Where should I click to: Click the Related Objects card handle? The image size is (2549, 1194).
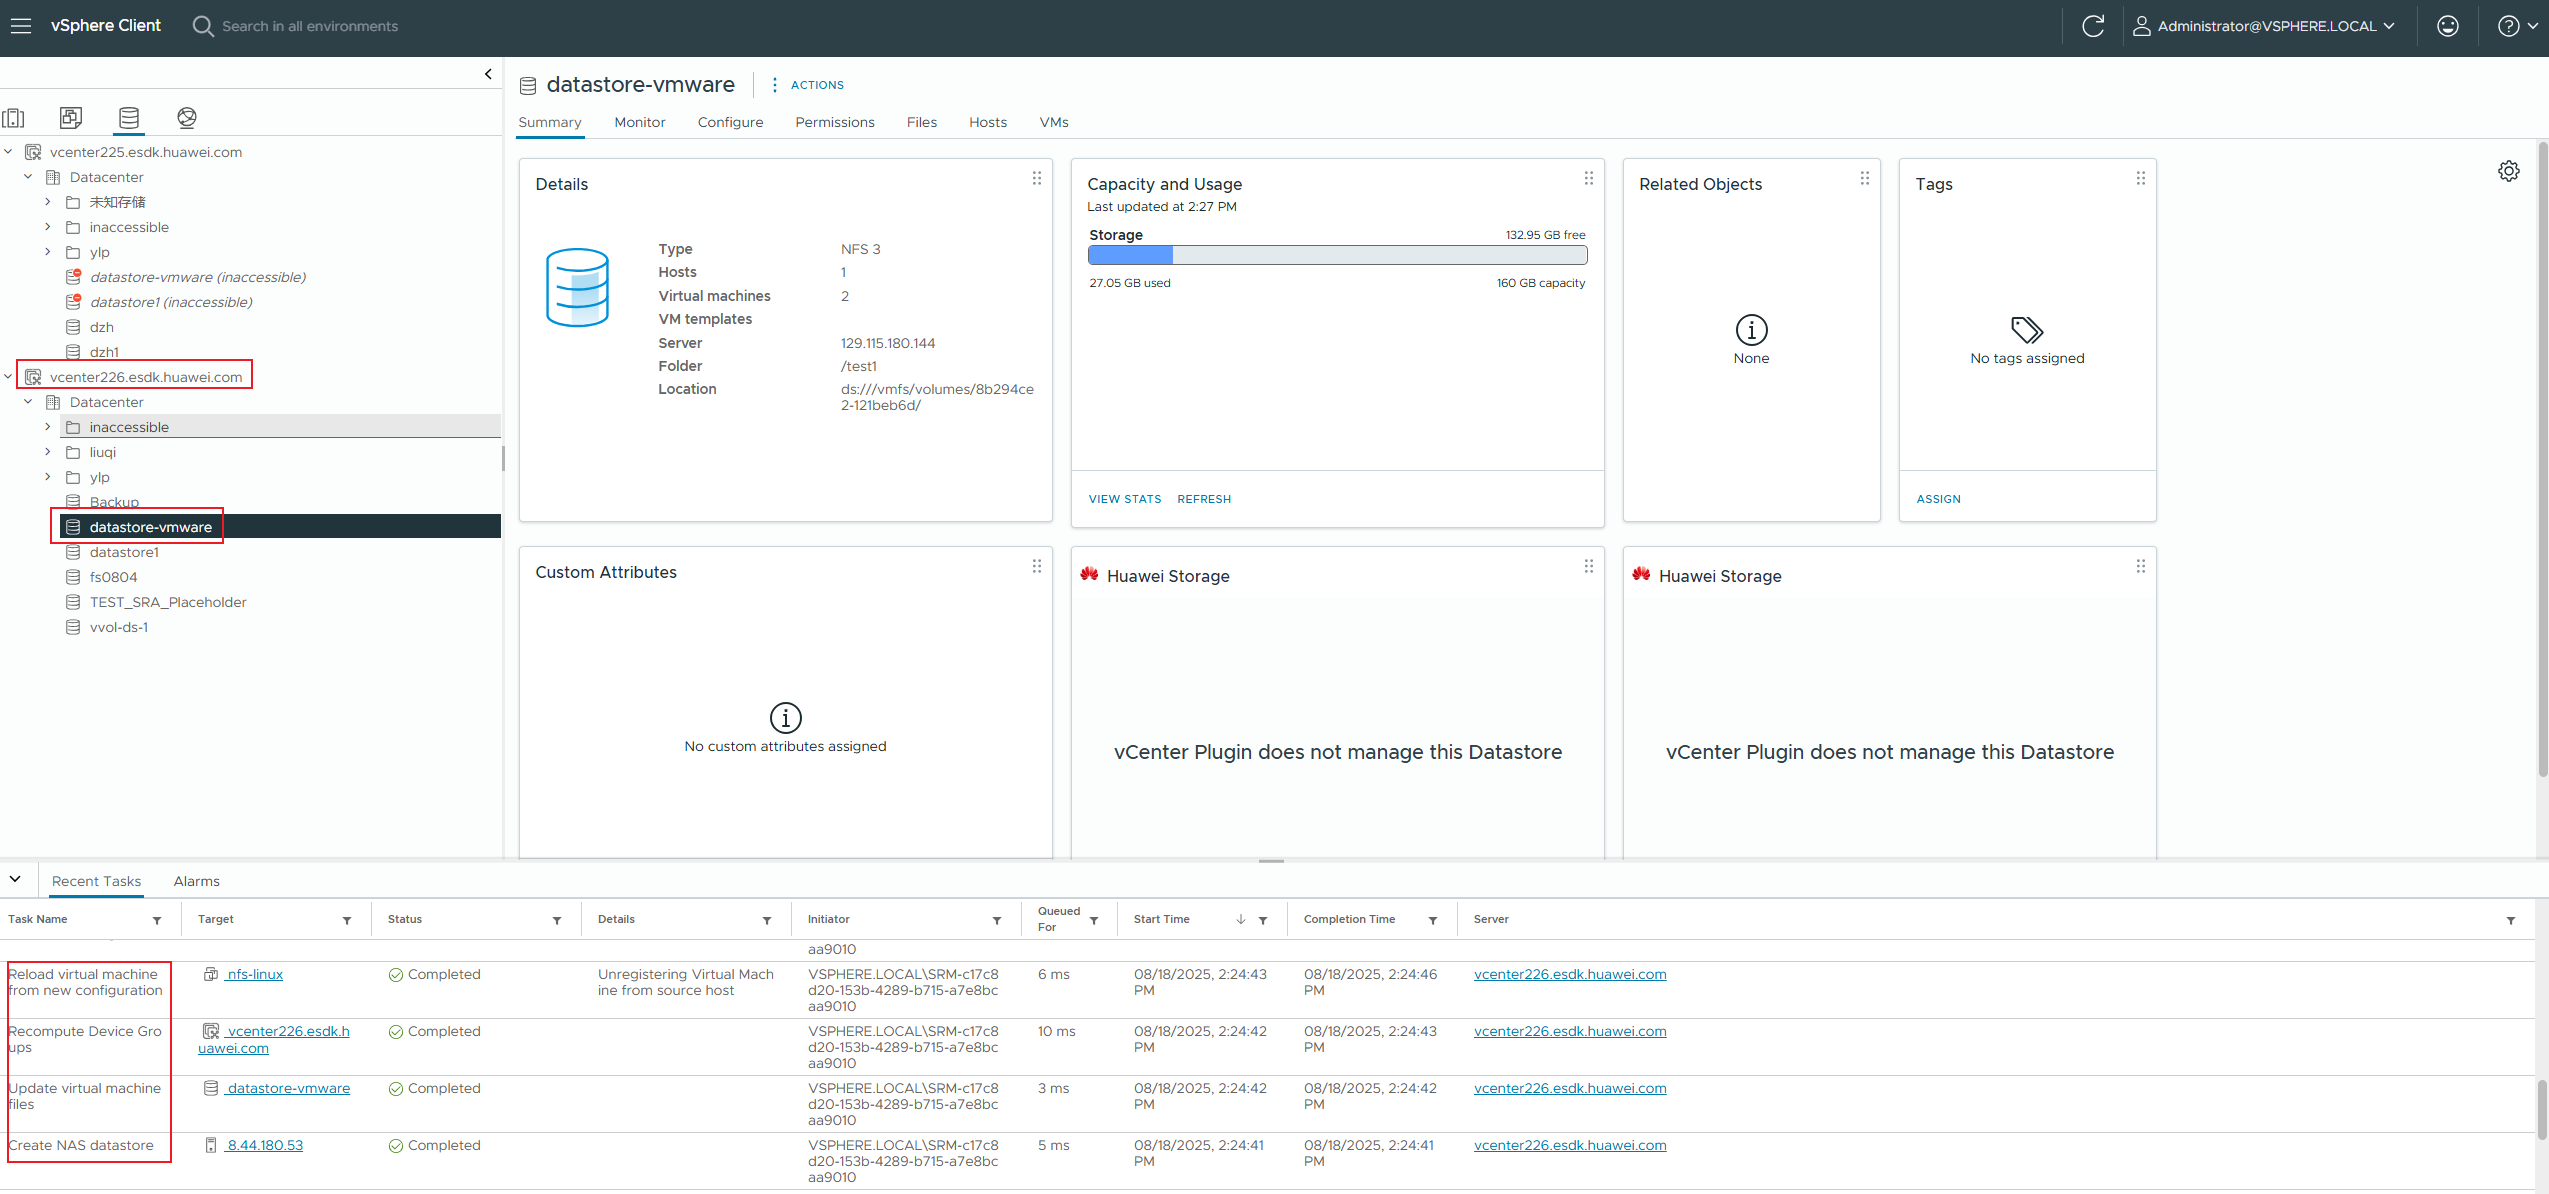coord(1865,178)
